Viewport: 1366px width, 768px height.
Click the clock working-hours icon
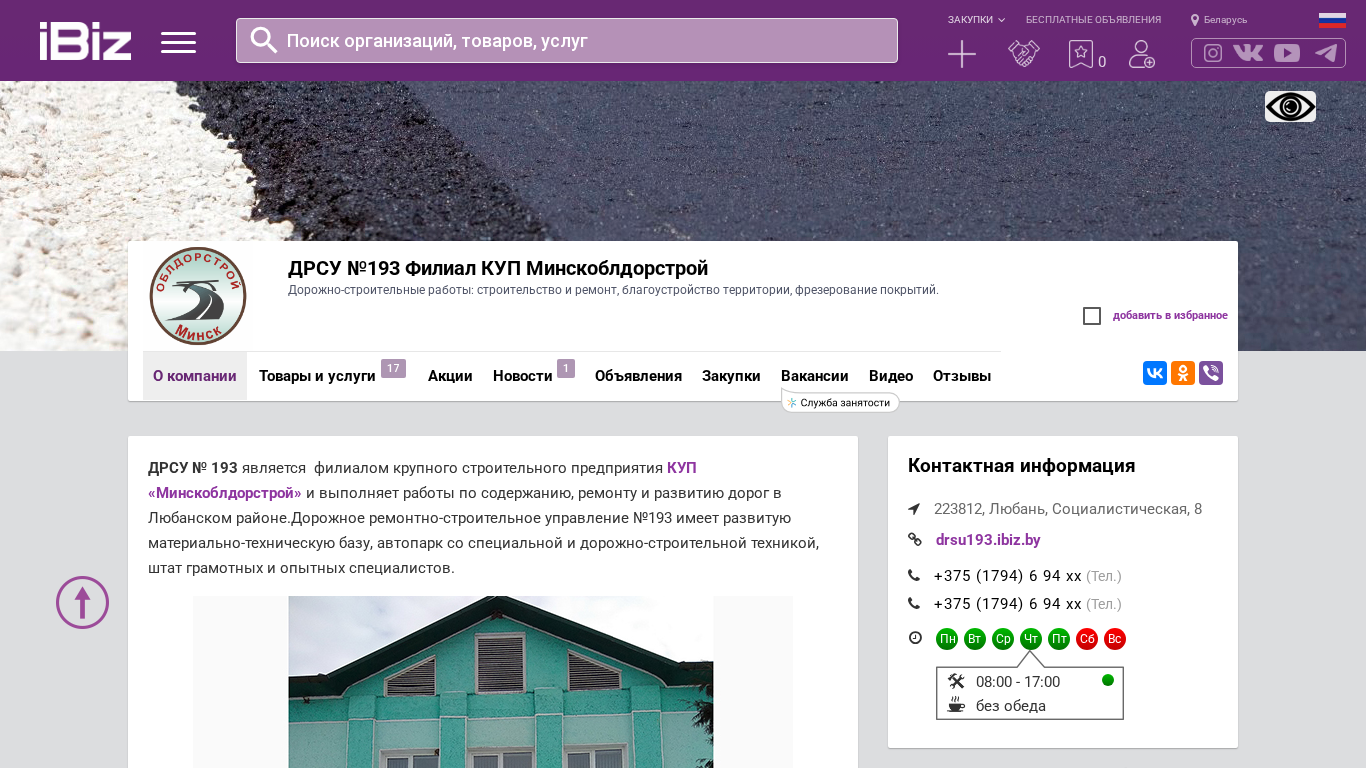tap(915, 638)
